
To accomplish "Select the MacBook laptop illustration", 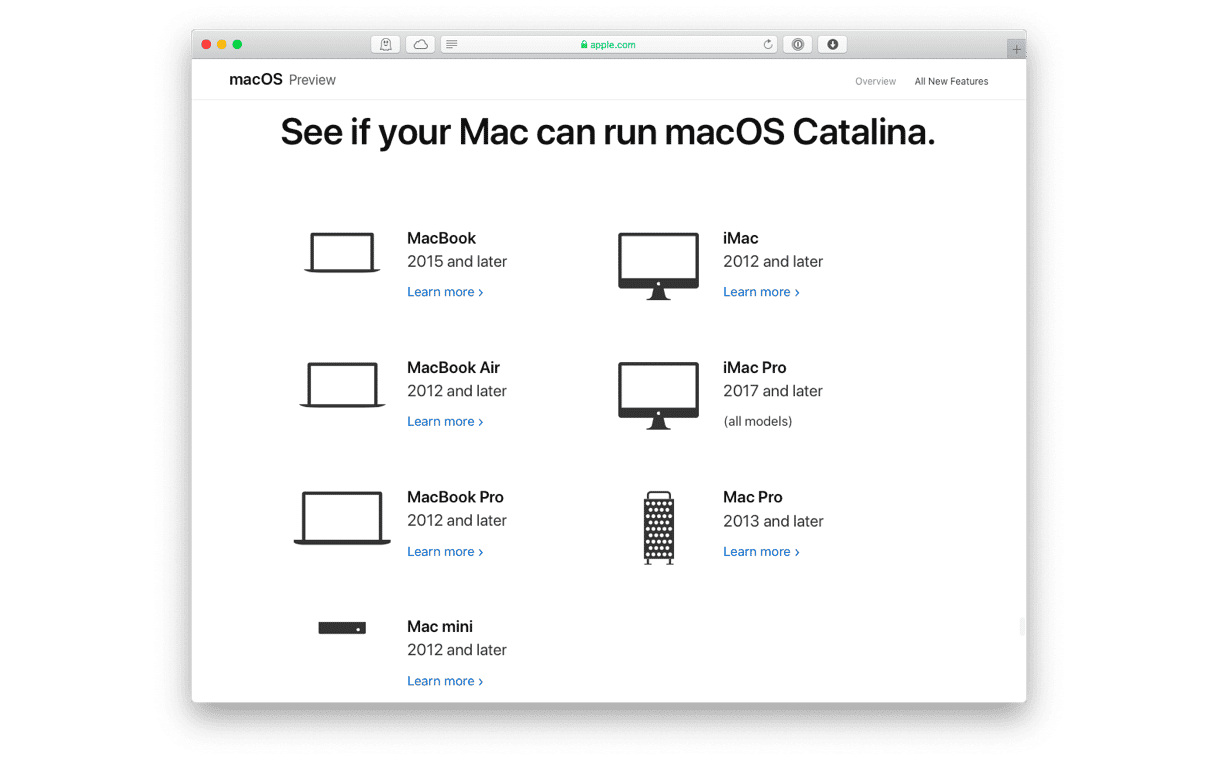I will [x=342, y=253].
